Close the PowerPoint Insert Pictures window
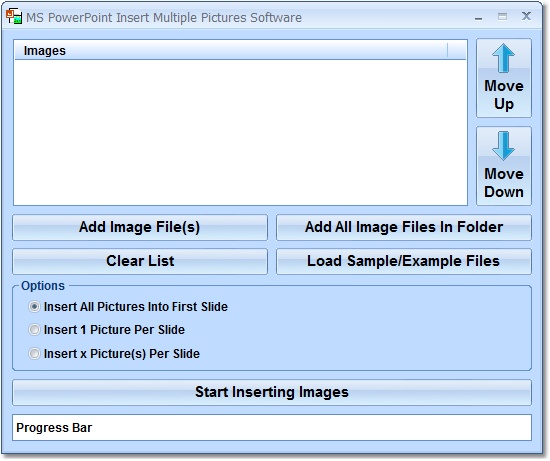 (526, 16)
